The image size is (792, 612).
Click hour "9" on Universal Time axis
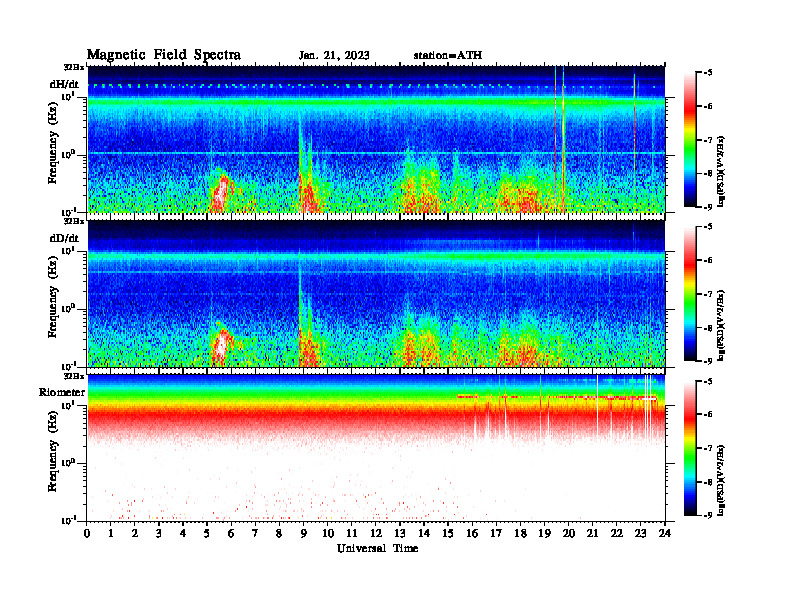303,533
